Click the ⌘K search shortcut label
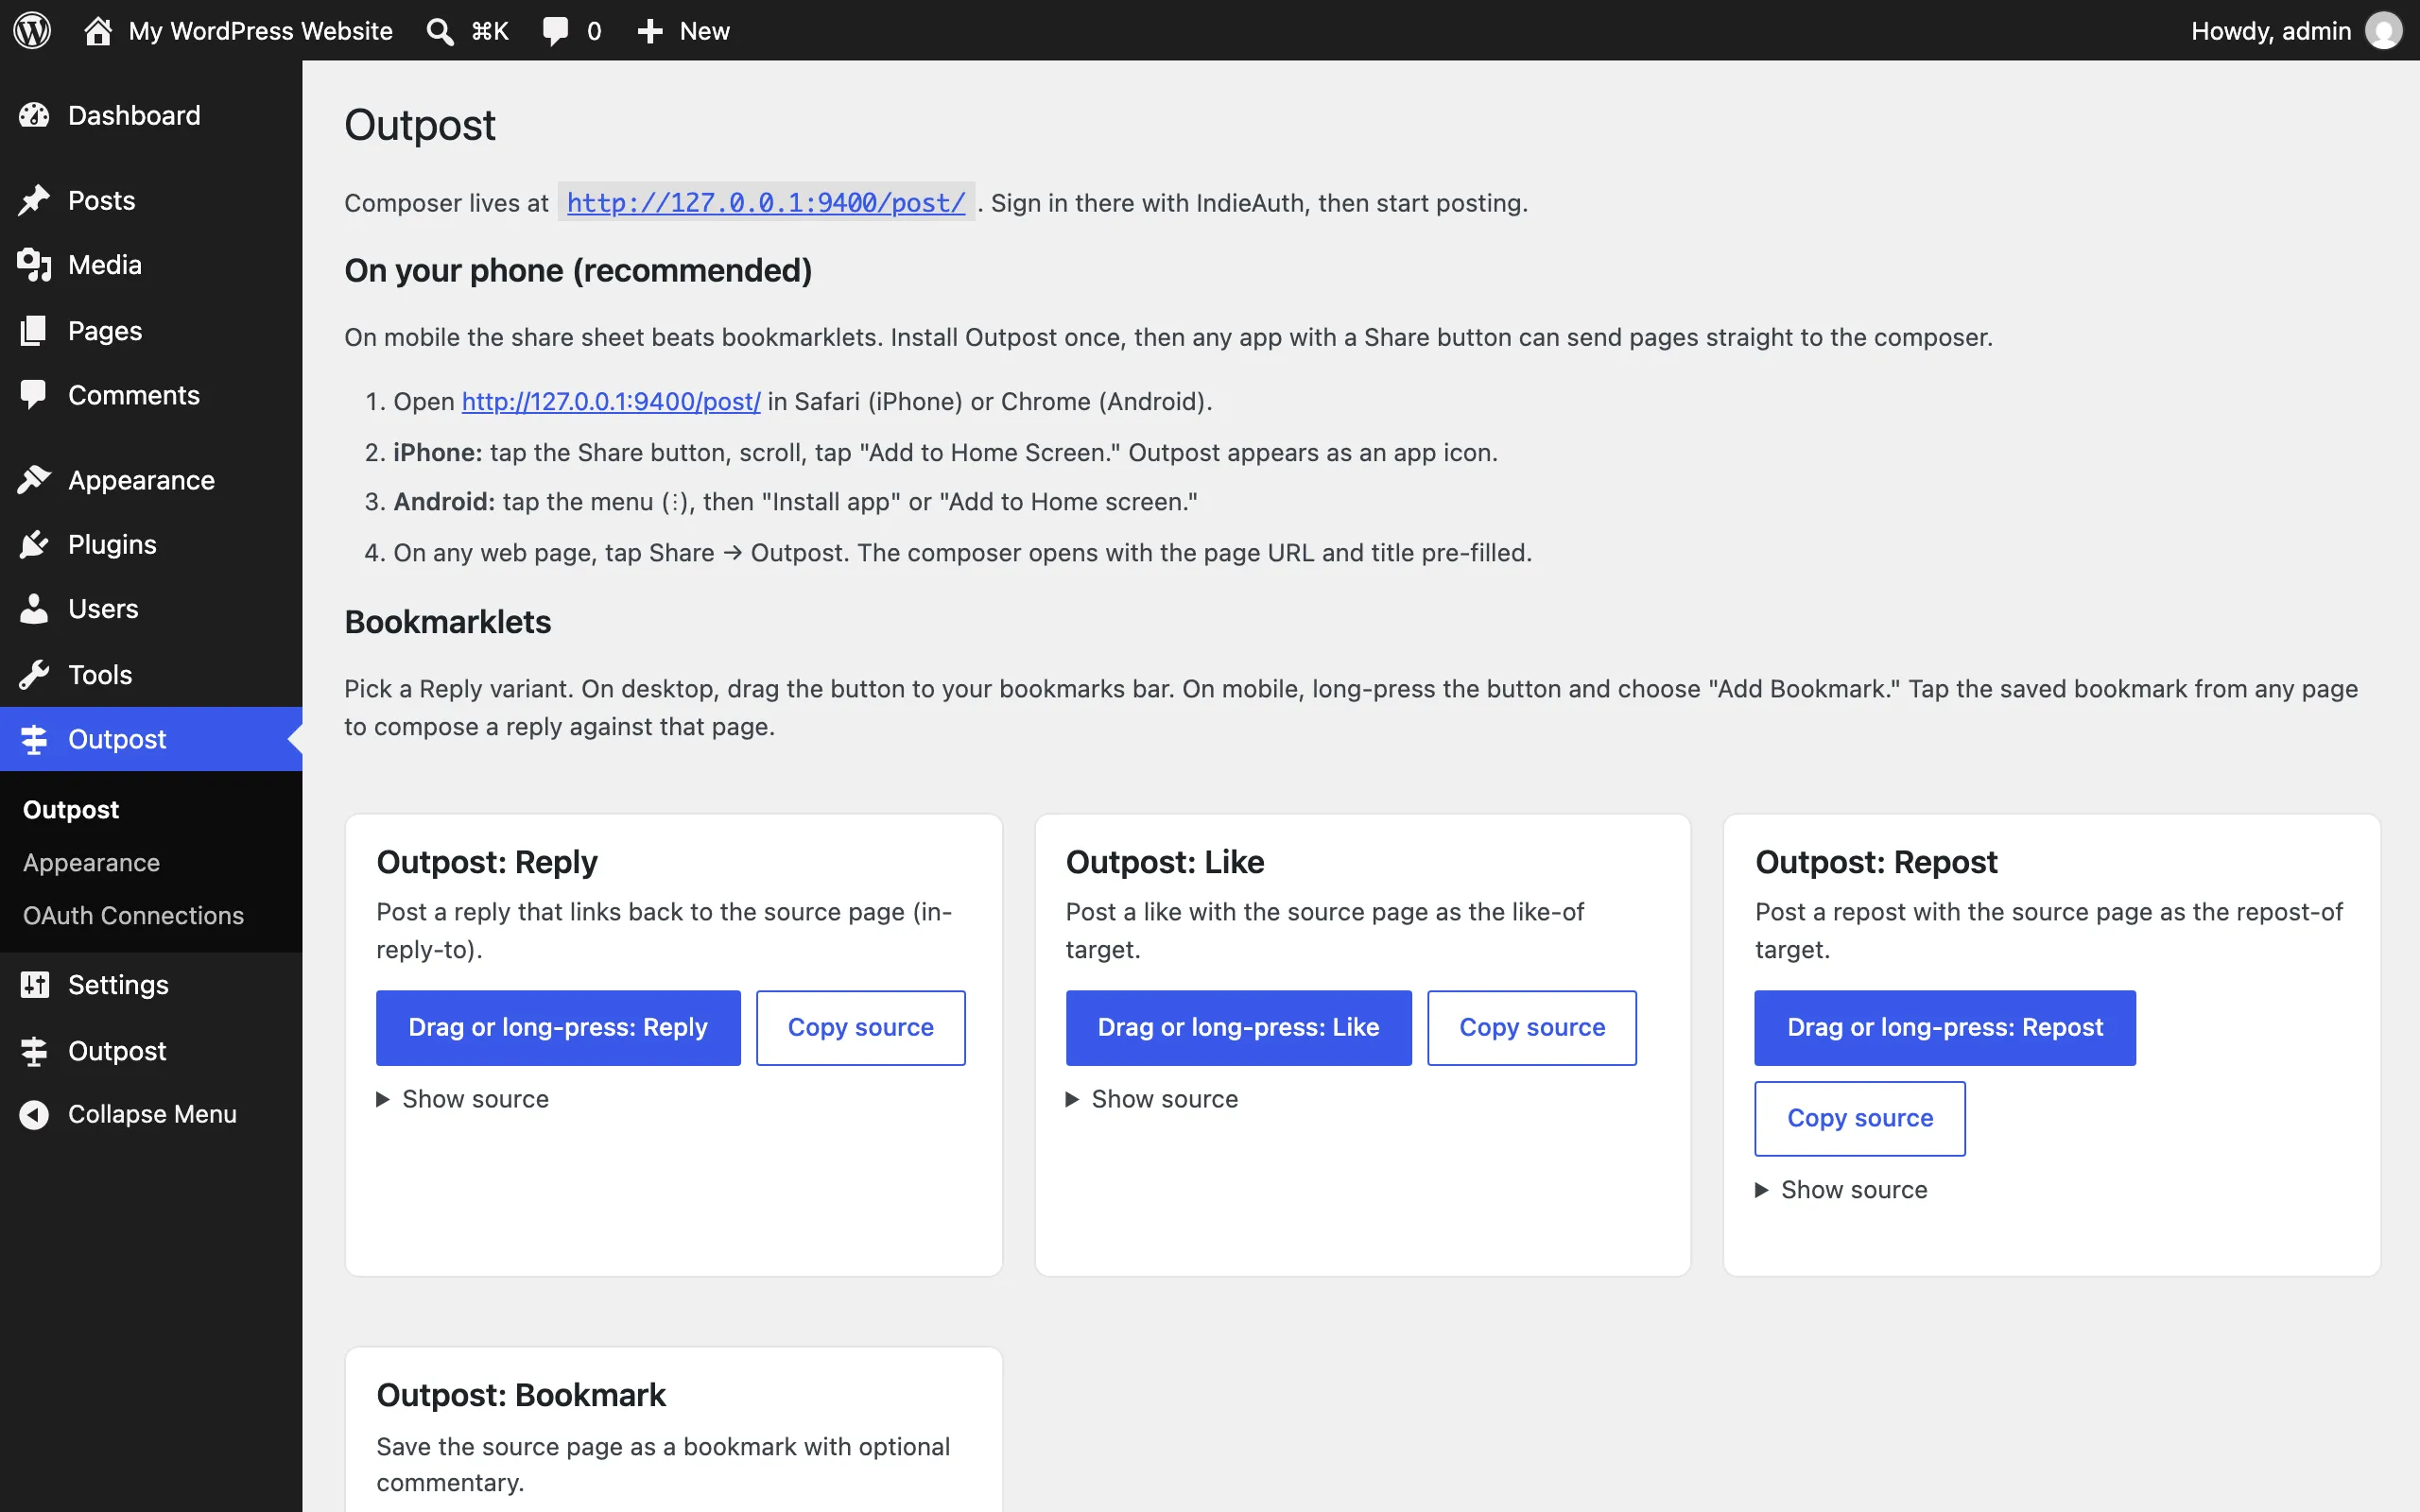The height and width of the screenshot is (1512, 2420). [x=490, y=31]
